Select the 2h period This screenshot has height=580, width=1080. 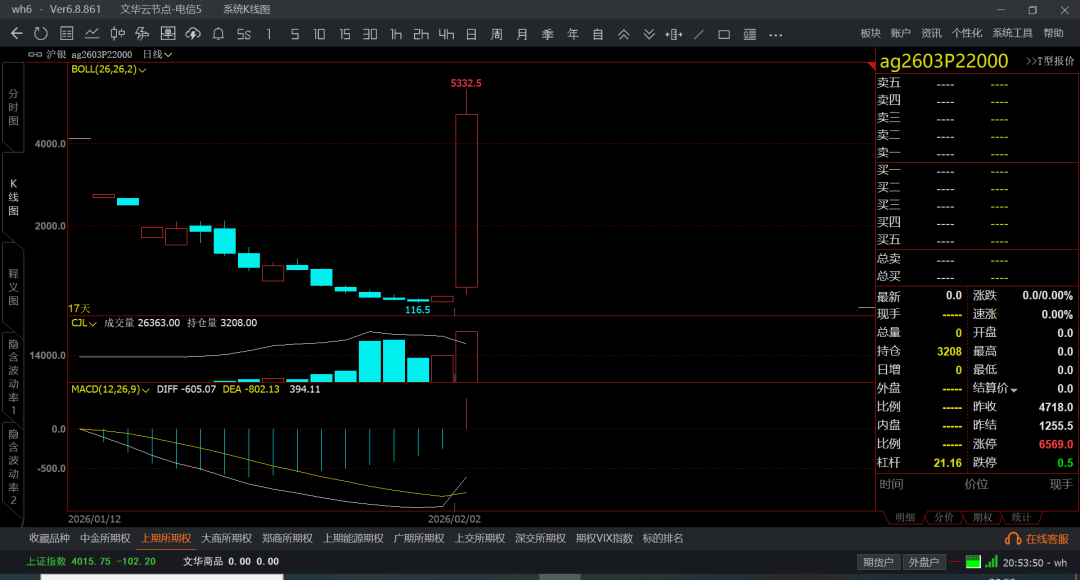tap(421, 34)
